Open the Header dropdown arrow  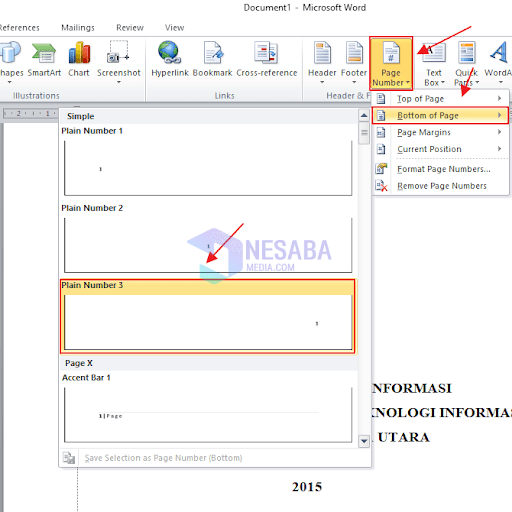point(322,82)
